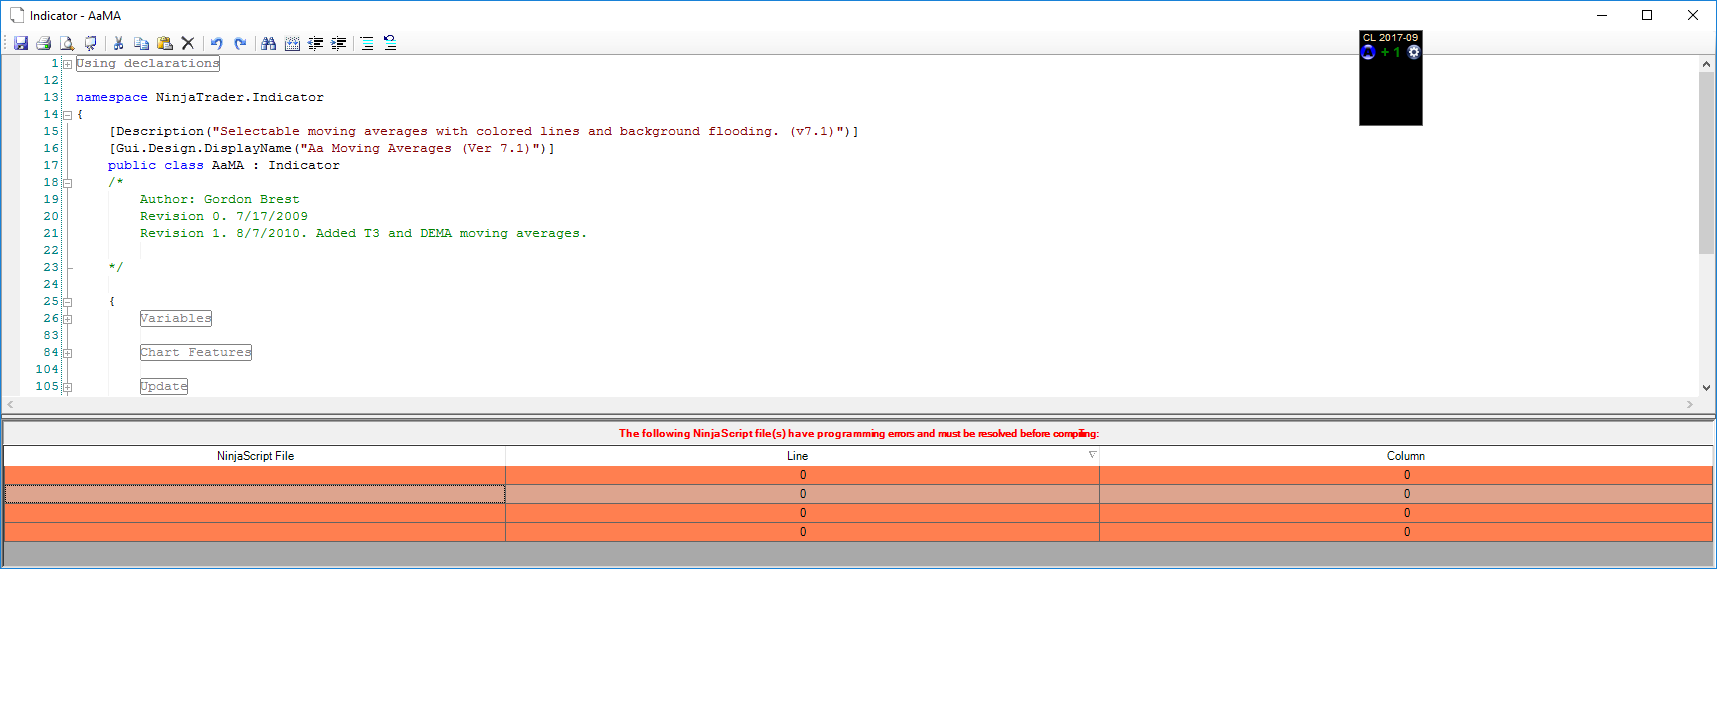Expand the Variables region at line 26
Viewport: 1717px width, 720px height.
(67, 319)
